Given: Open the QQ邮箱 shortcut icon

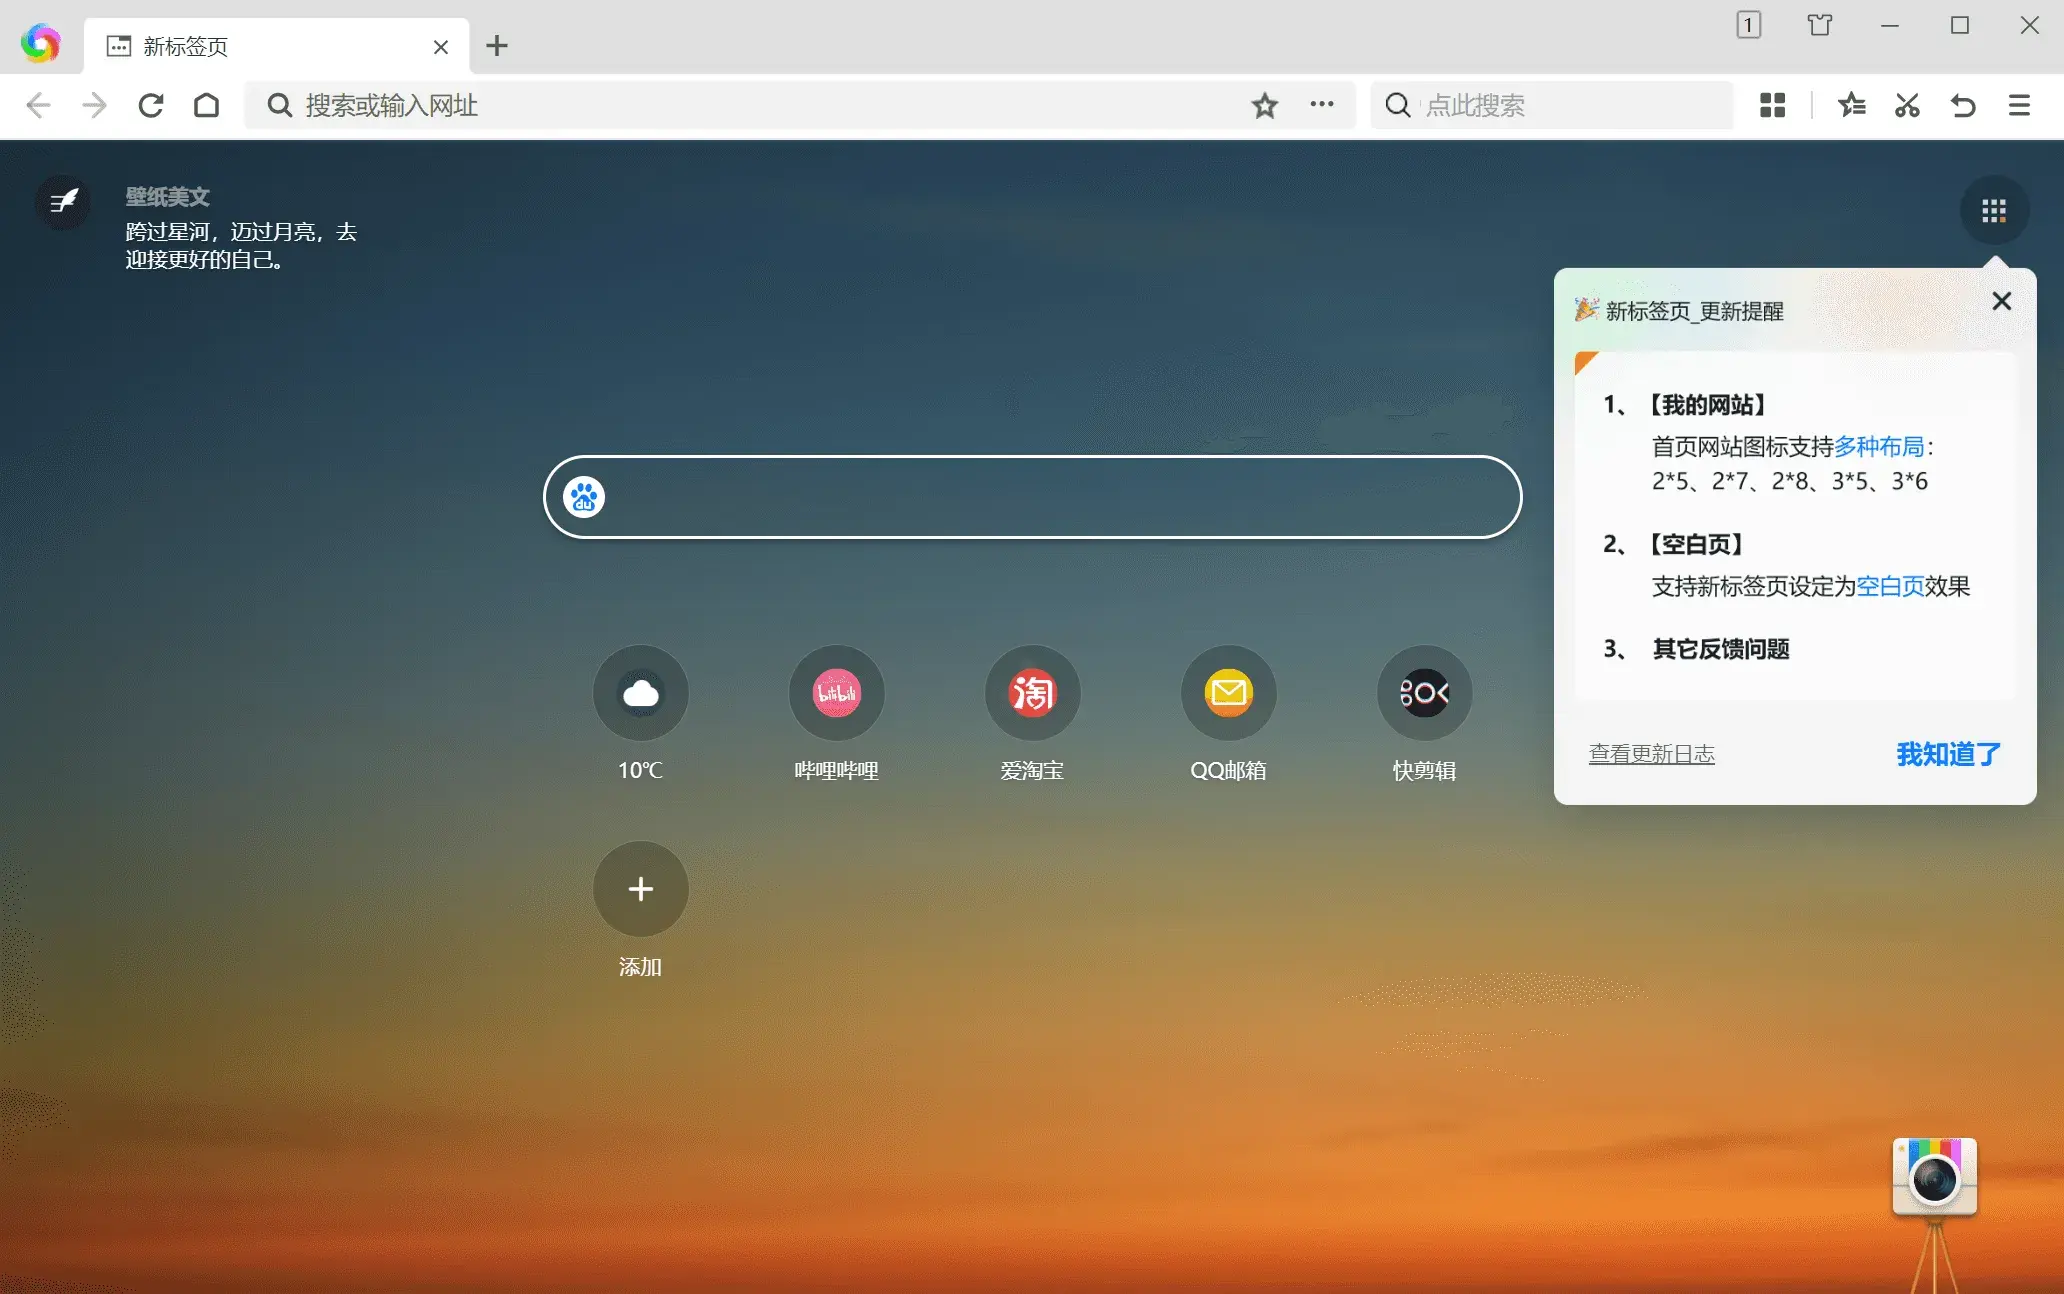Looking at the screenshot, I should point(1228,693).
